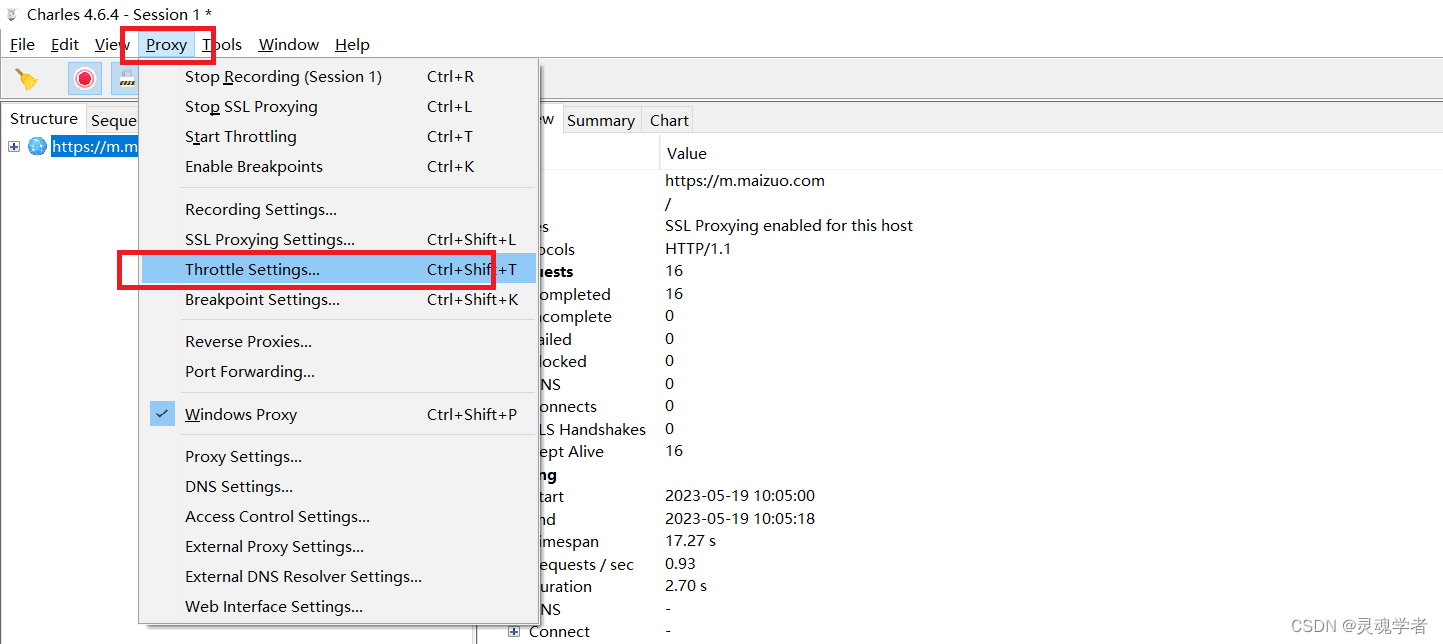
Task: Toggle the red Record button in toolbar
Action: (x=85, y=79)
